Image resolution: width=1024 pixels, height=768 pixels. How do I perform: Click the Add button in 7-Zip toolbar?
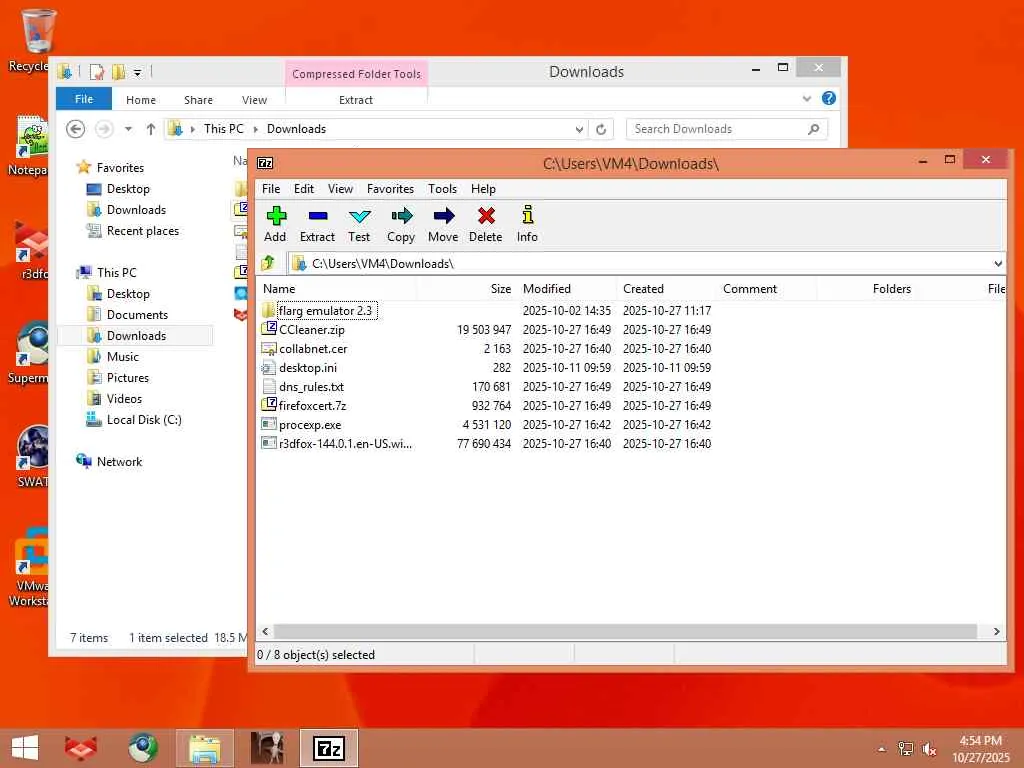276,224
